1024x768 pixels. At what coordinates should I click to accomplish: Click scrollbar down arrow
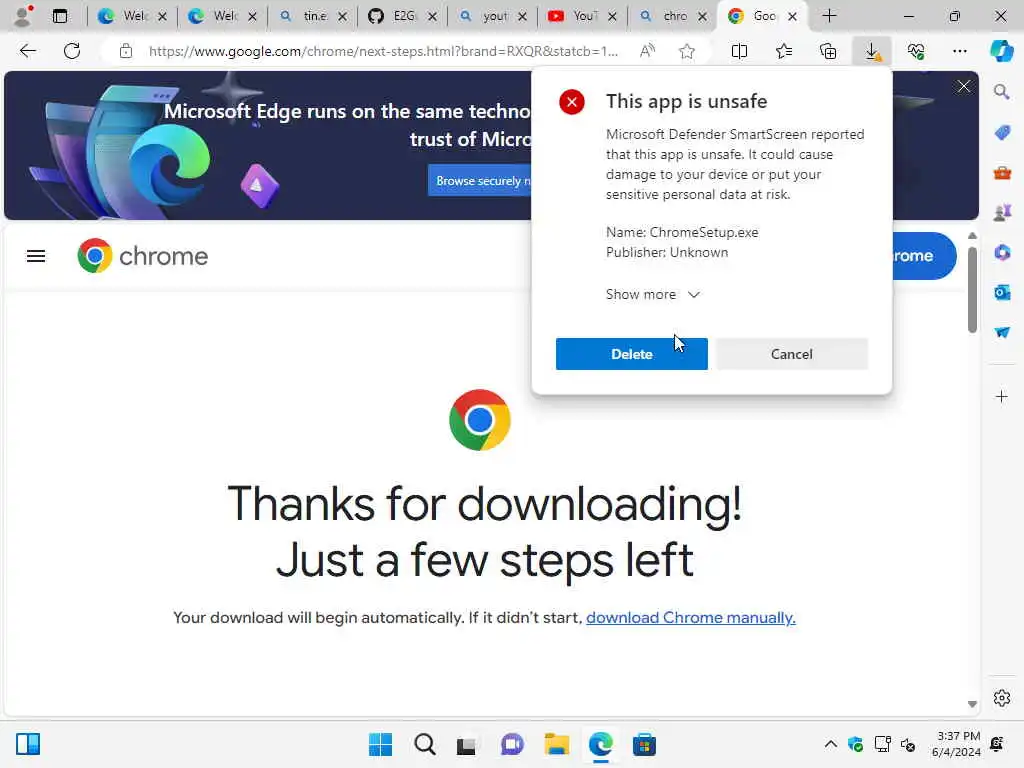972,704
